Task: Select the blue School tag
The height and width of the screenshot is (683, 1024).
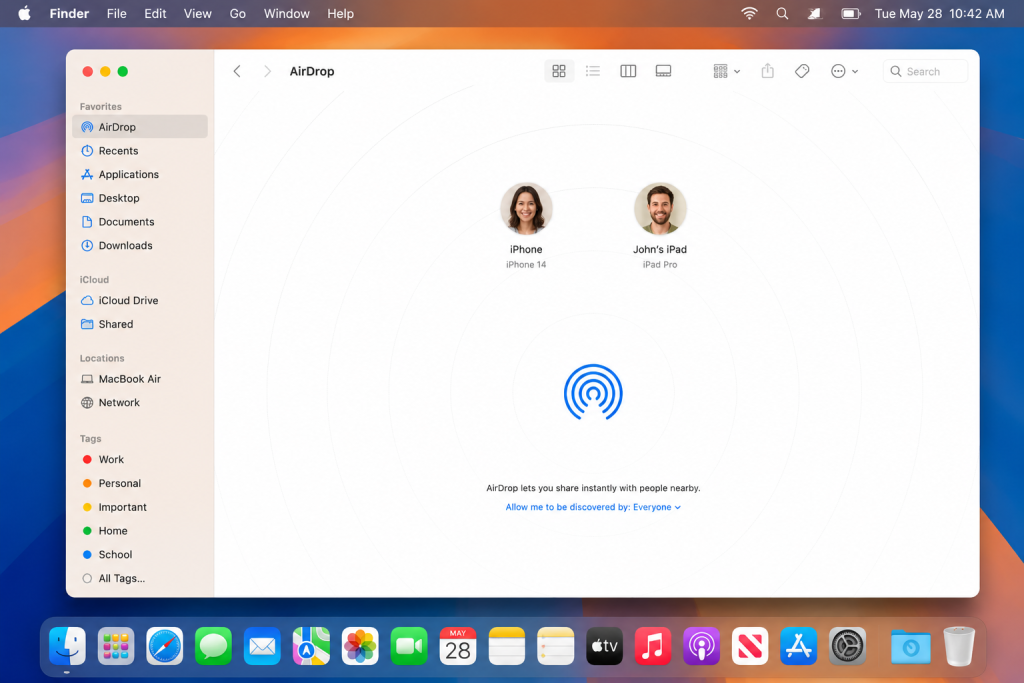Action: coord(140,554)
